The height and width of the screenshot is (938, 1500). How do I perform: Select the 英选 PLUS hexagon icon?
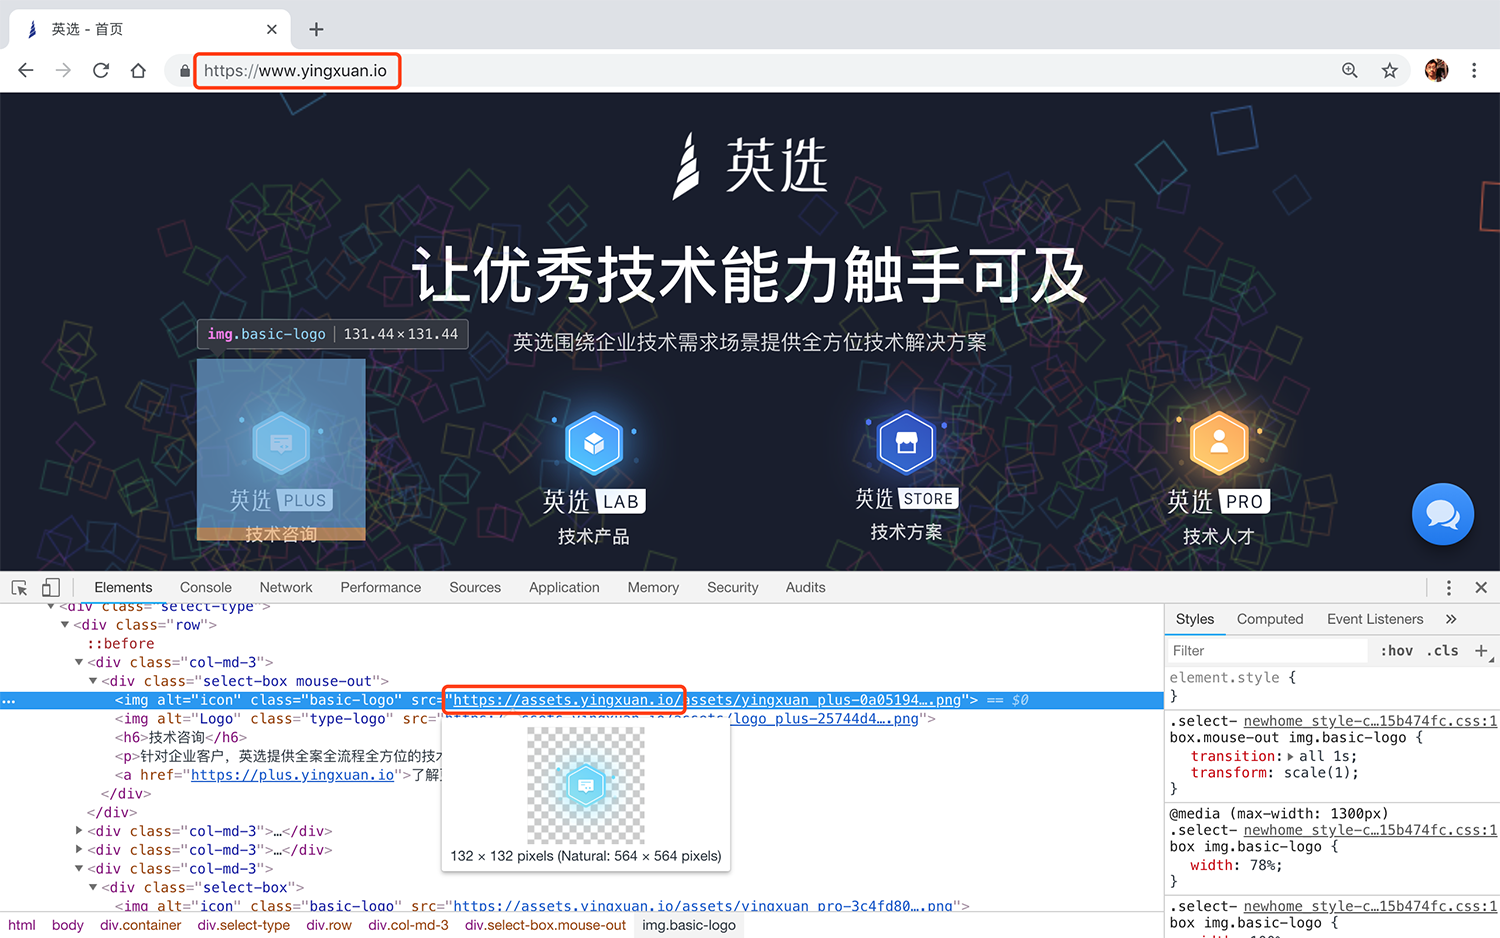click(x=281, y=442)
